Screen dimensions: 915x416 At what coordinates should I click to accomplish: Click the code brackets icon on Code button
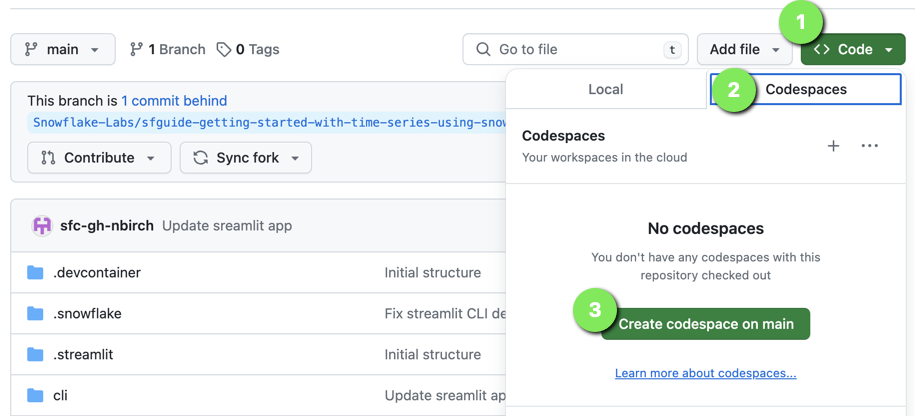coord(822,50)
